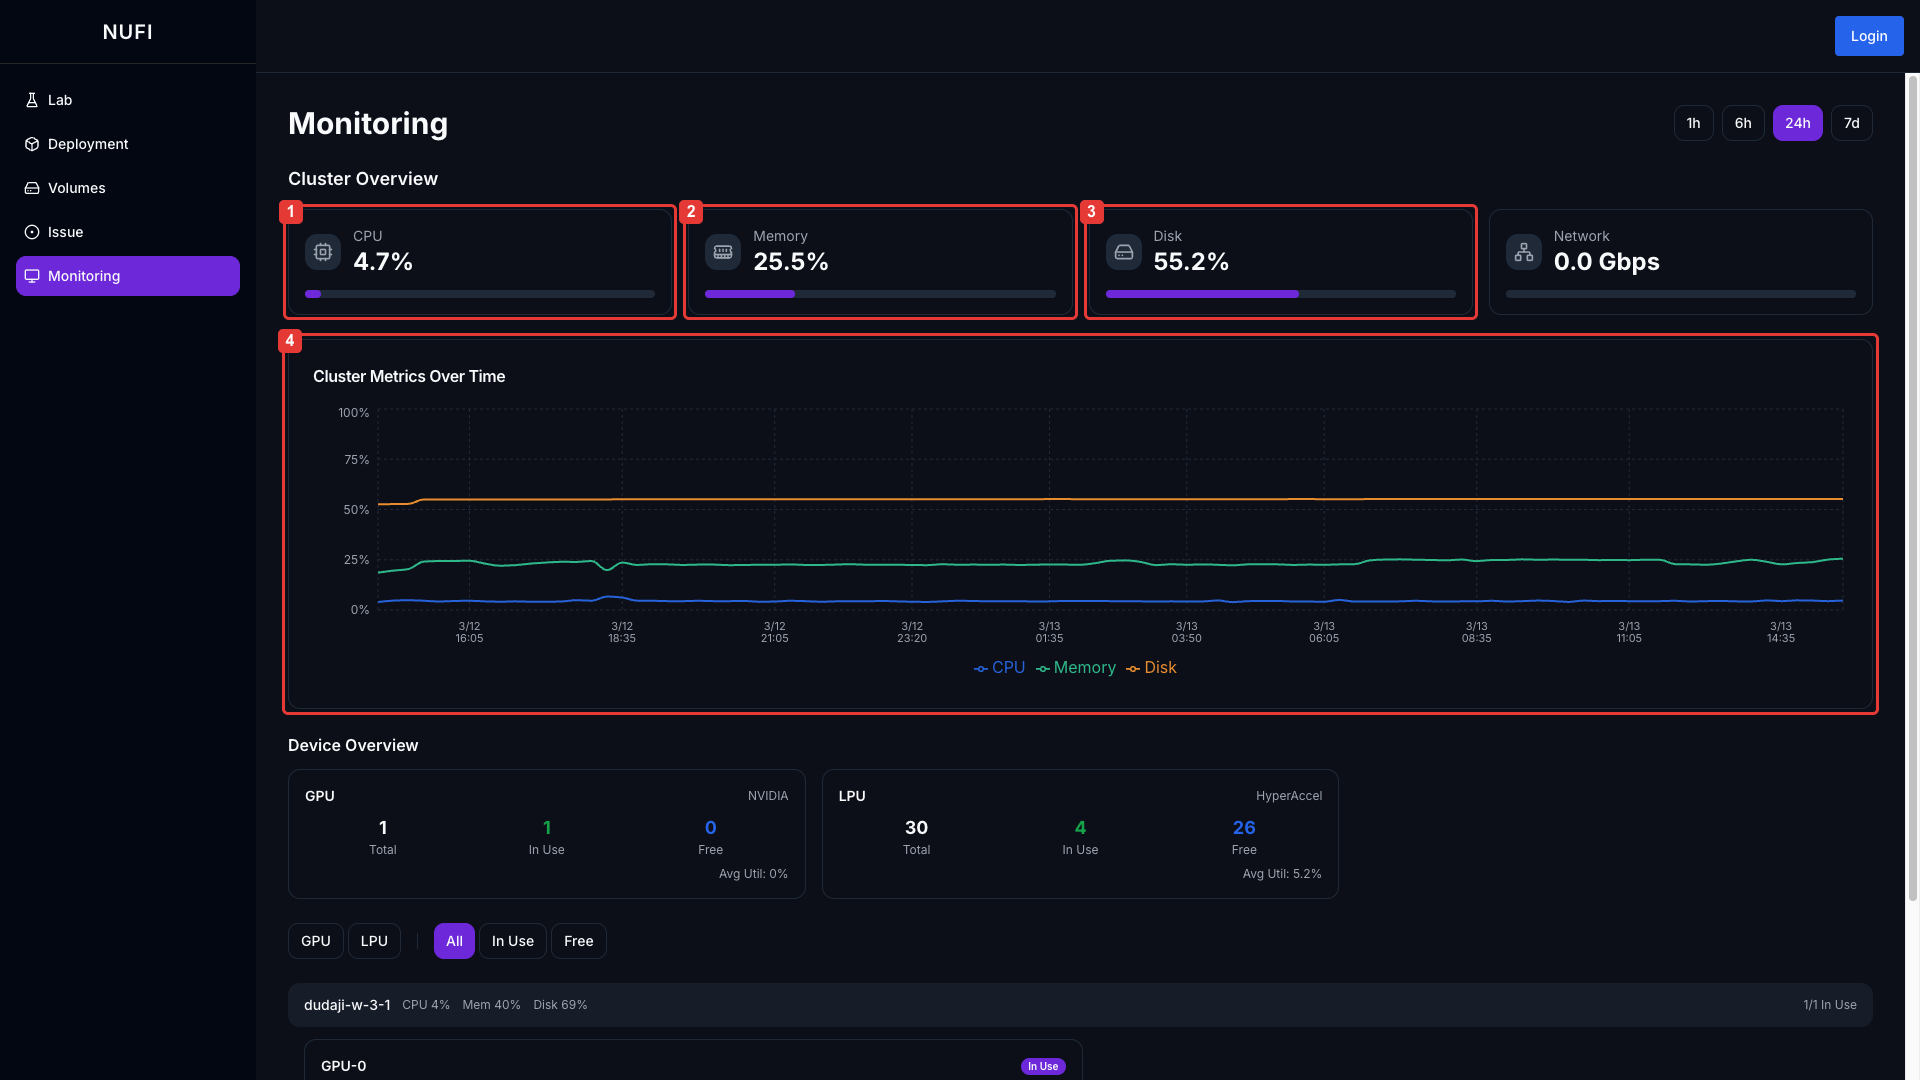
Task: Click the Deployment cube icon
Action: 32,144
